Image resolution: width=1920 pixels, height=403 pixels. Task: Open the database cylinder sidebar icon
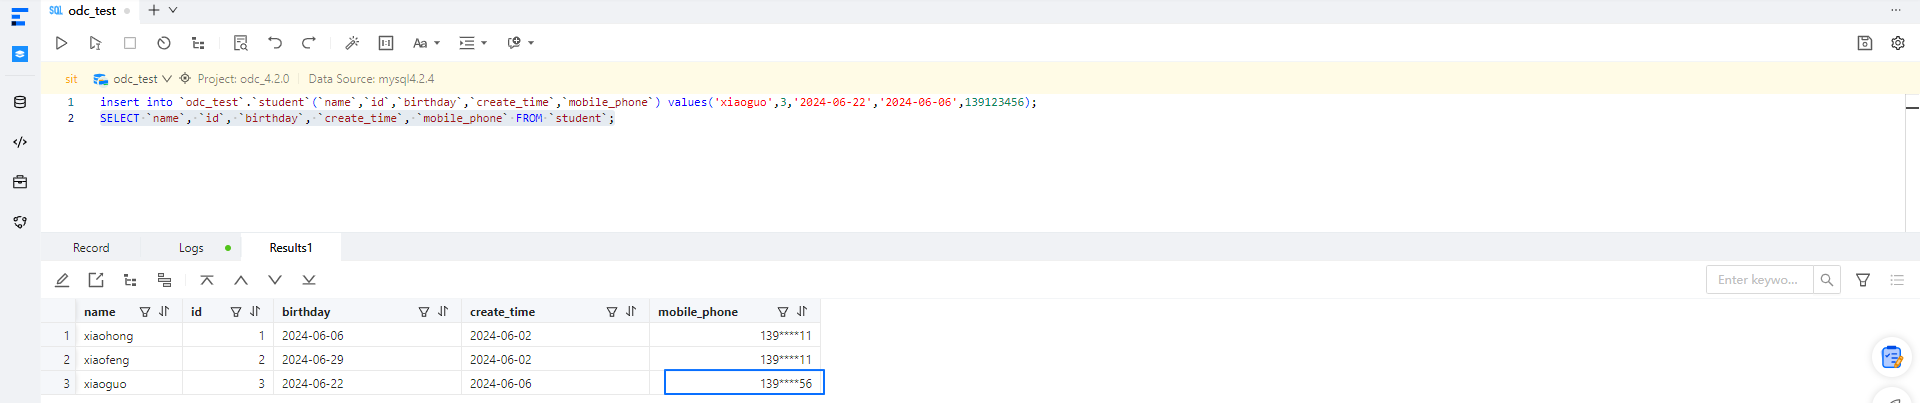coord(20,102)
